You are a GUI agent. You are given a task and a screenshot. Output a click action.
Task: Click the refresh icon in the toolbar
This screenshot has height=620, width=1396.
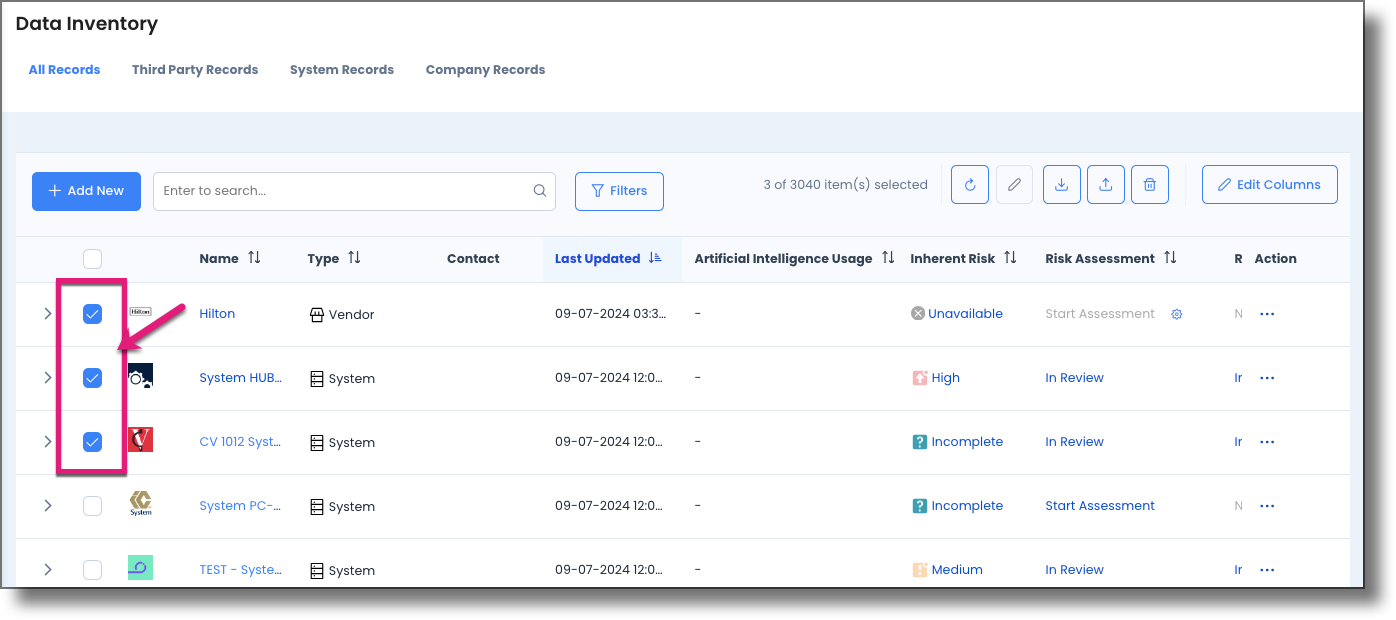click(x=970, y=185)
